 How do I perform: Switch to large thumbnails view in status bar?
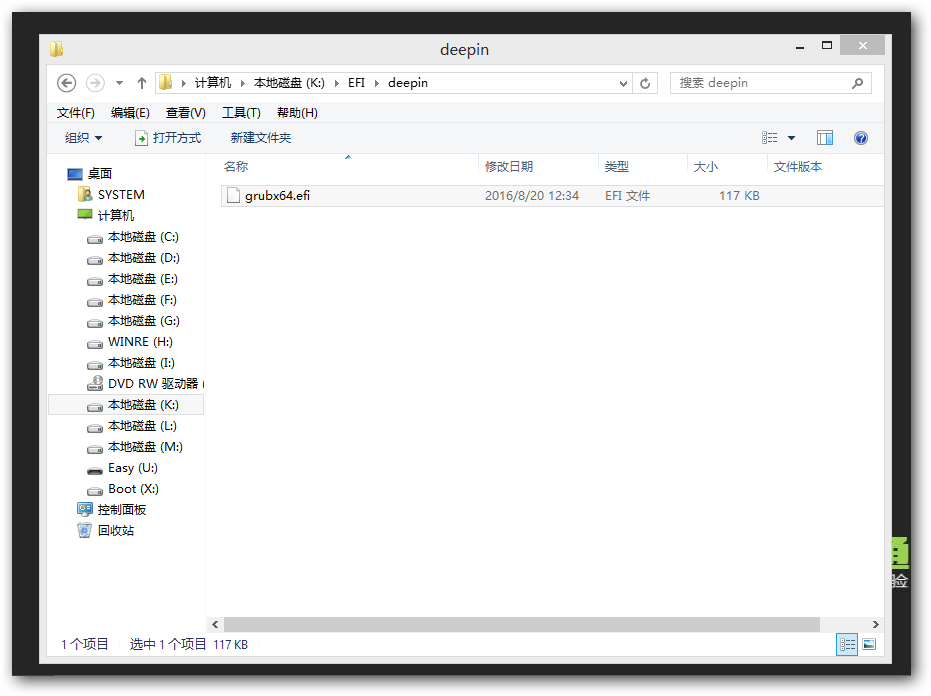point(869,644)
